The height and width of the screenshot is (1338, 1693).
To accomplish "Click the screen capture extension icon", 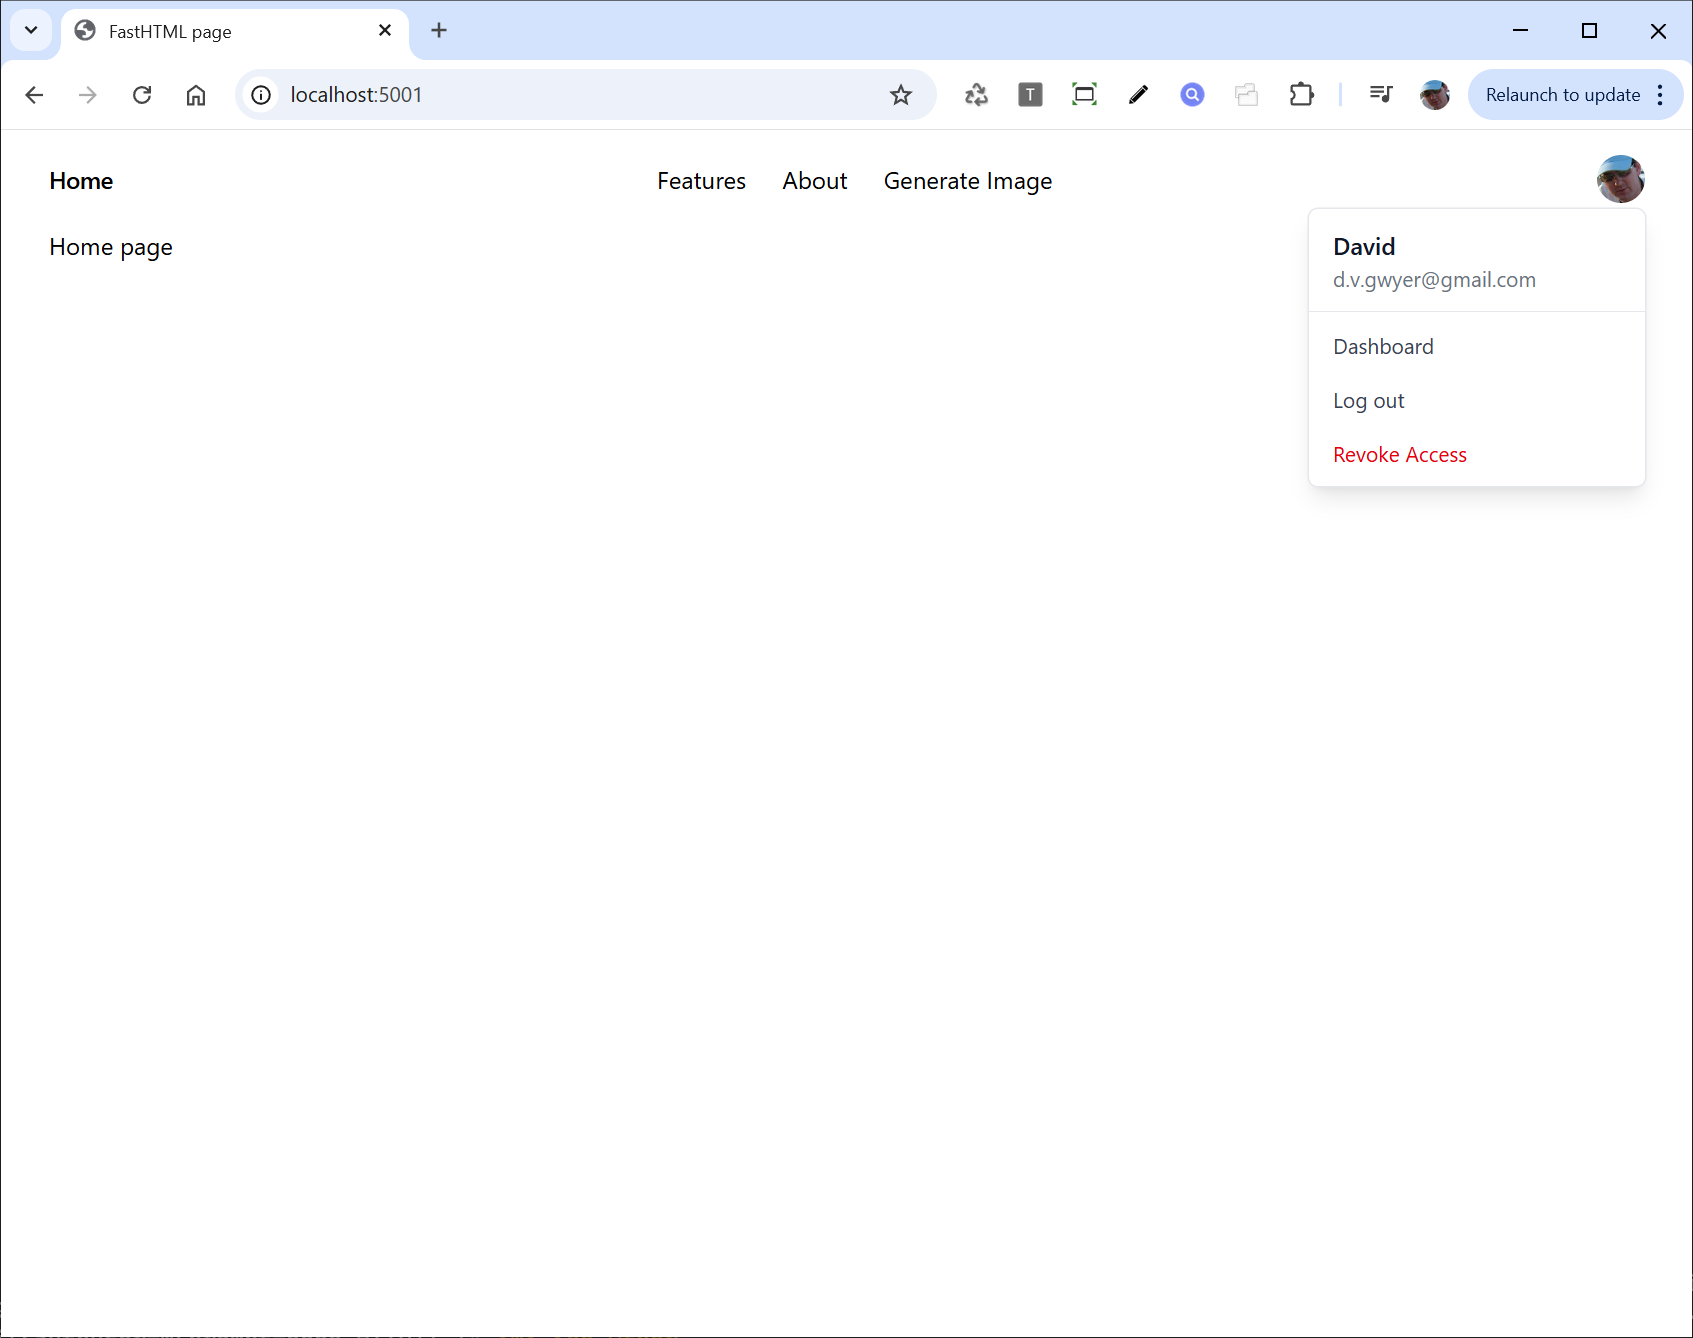I will 1084,95.
